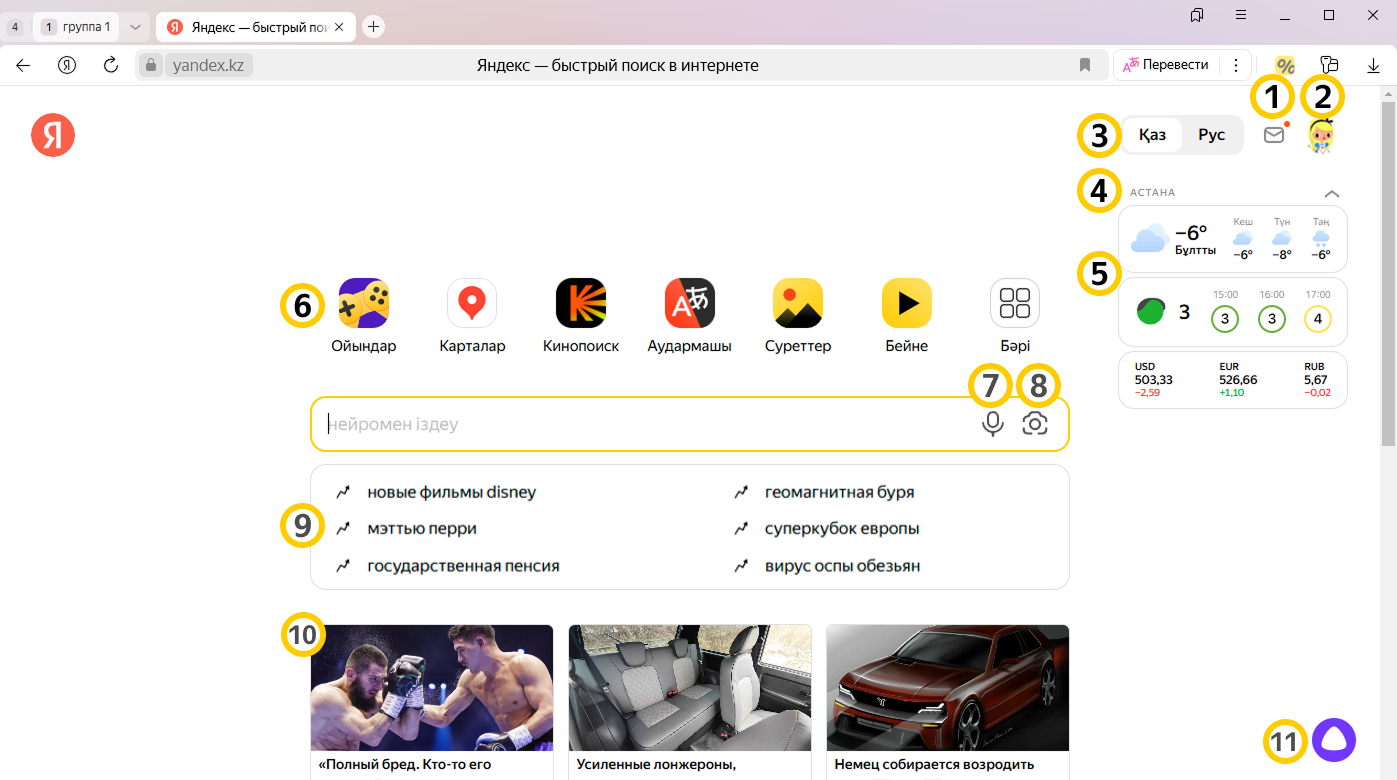Open trending query геомагнитная буря

(838, 492)
